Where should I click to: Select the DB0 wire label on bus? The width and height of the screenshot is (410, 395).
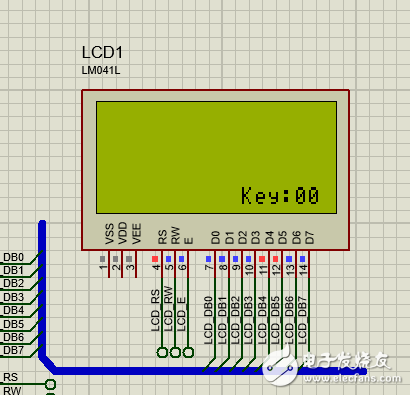(x=13, y=257)
